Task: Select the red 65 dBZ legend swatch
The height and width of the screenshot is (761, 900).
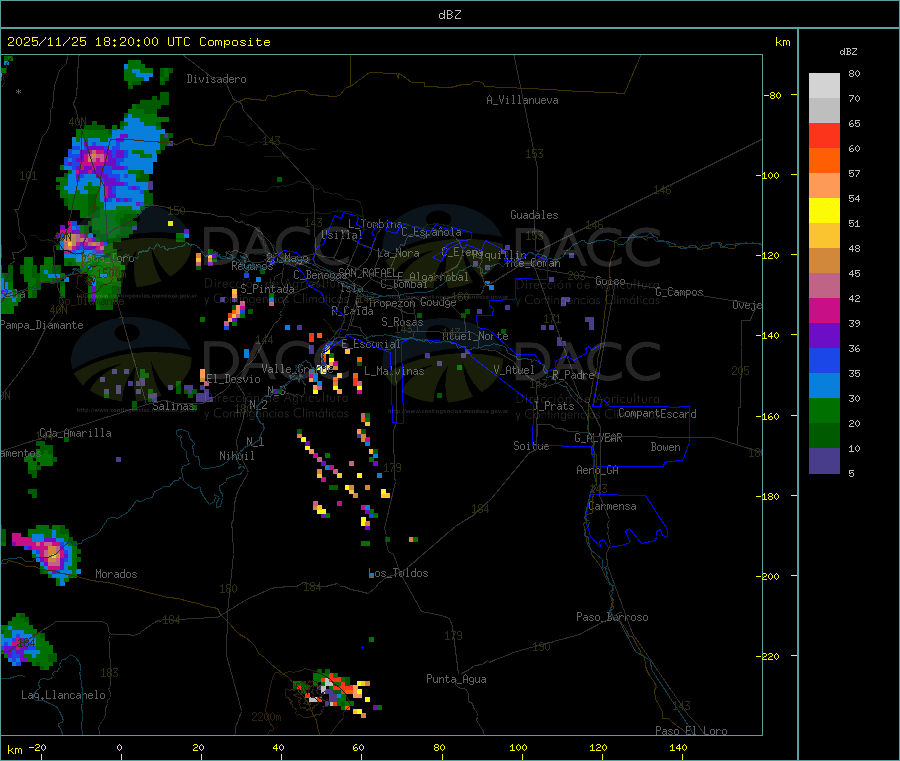Action: (824, 135)
